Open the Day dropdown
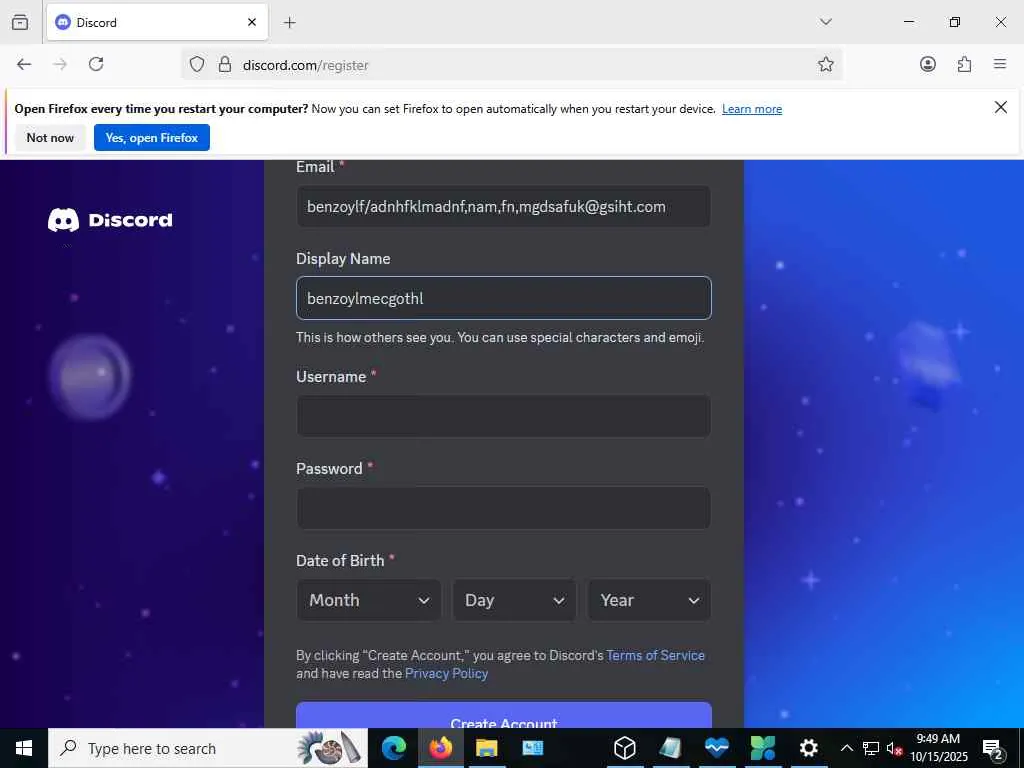The width and height of the screenshot is (1024, 768). (515, 600)
